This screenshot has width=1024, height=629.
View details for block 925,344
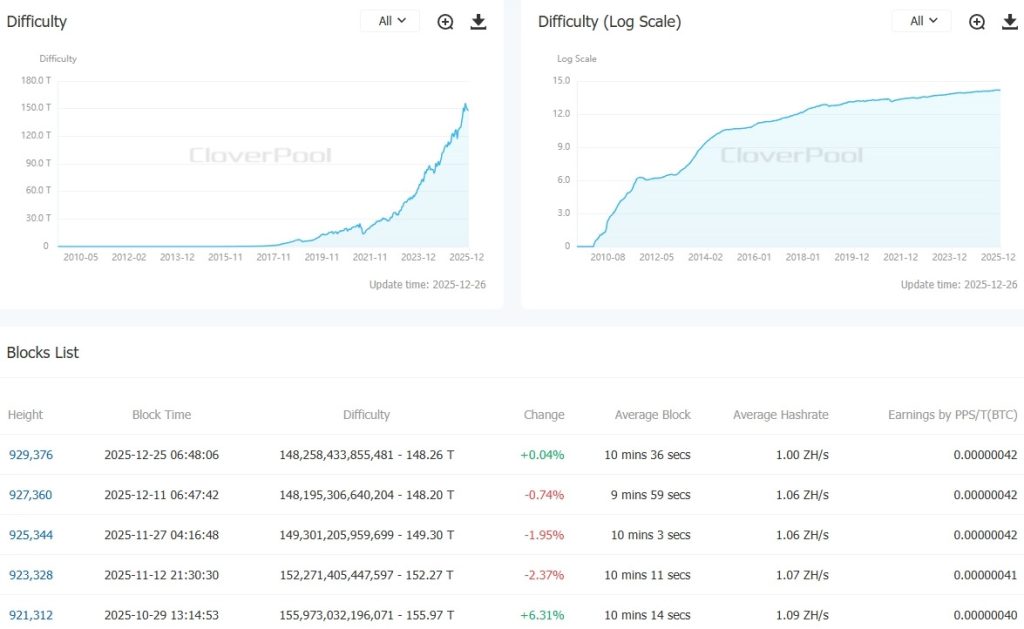[x=31, y=535]
